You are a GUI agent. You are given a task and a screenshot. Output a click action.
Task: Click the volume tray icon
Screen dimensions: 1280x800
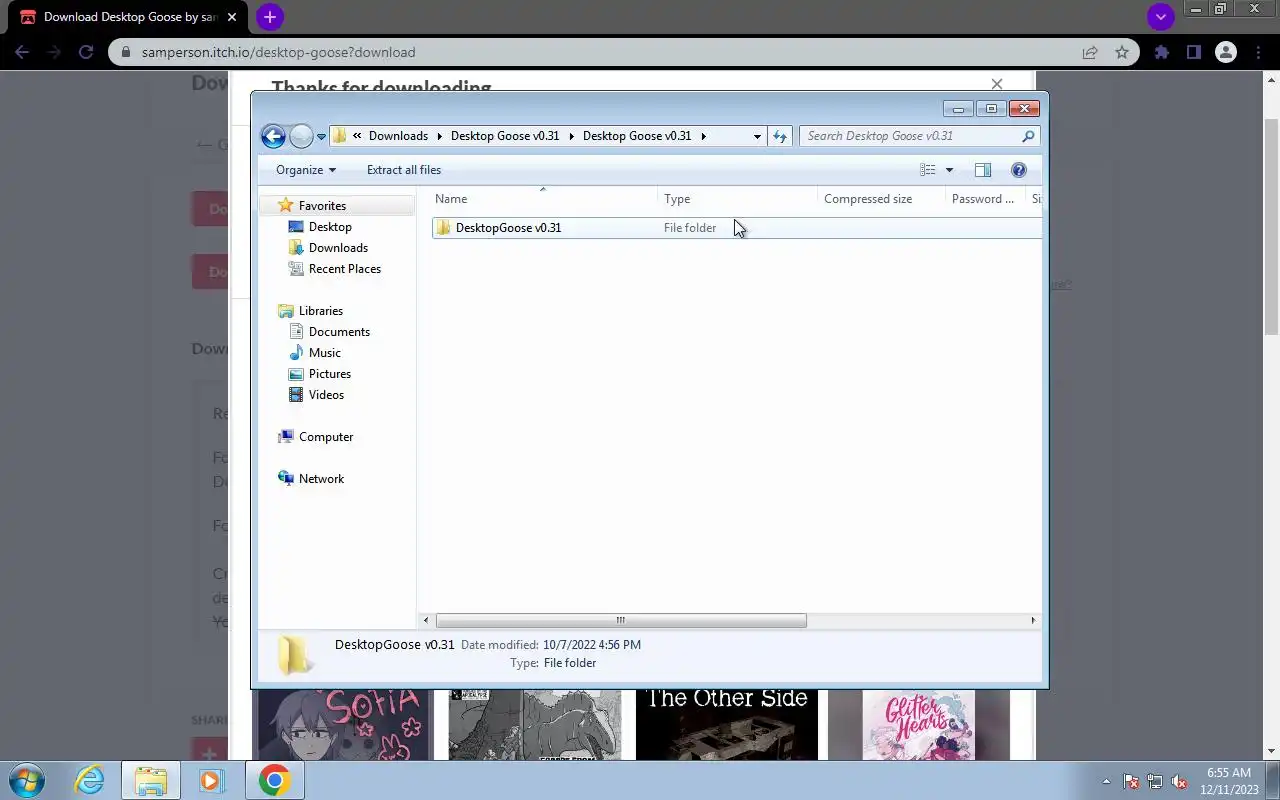[x=1179, y=782]
